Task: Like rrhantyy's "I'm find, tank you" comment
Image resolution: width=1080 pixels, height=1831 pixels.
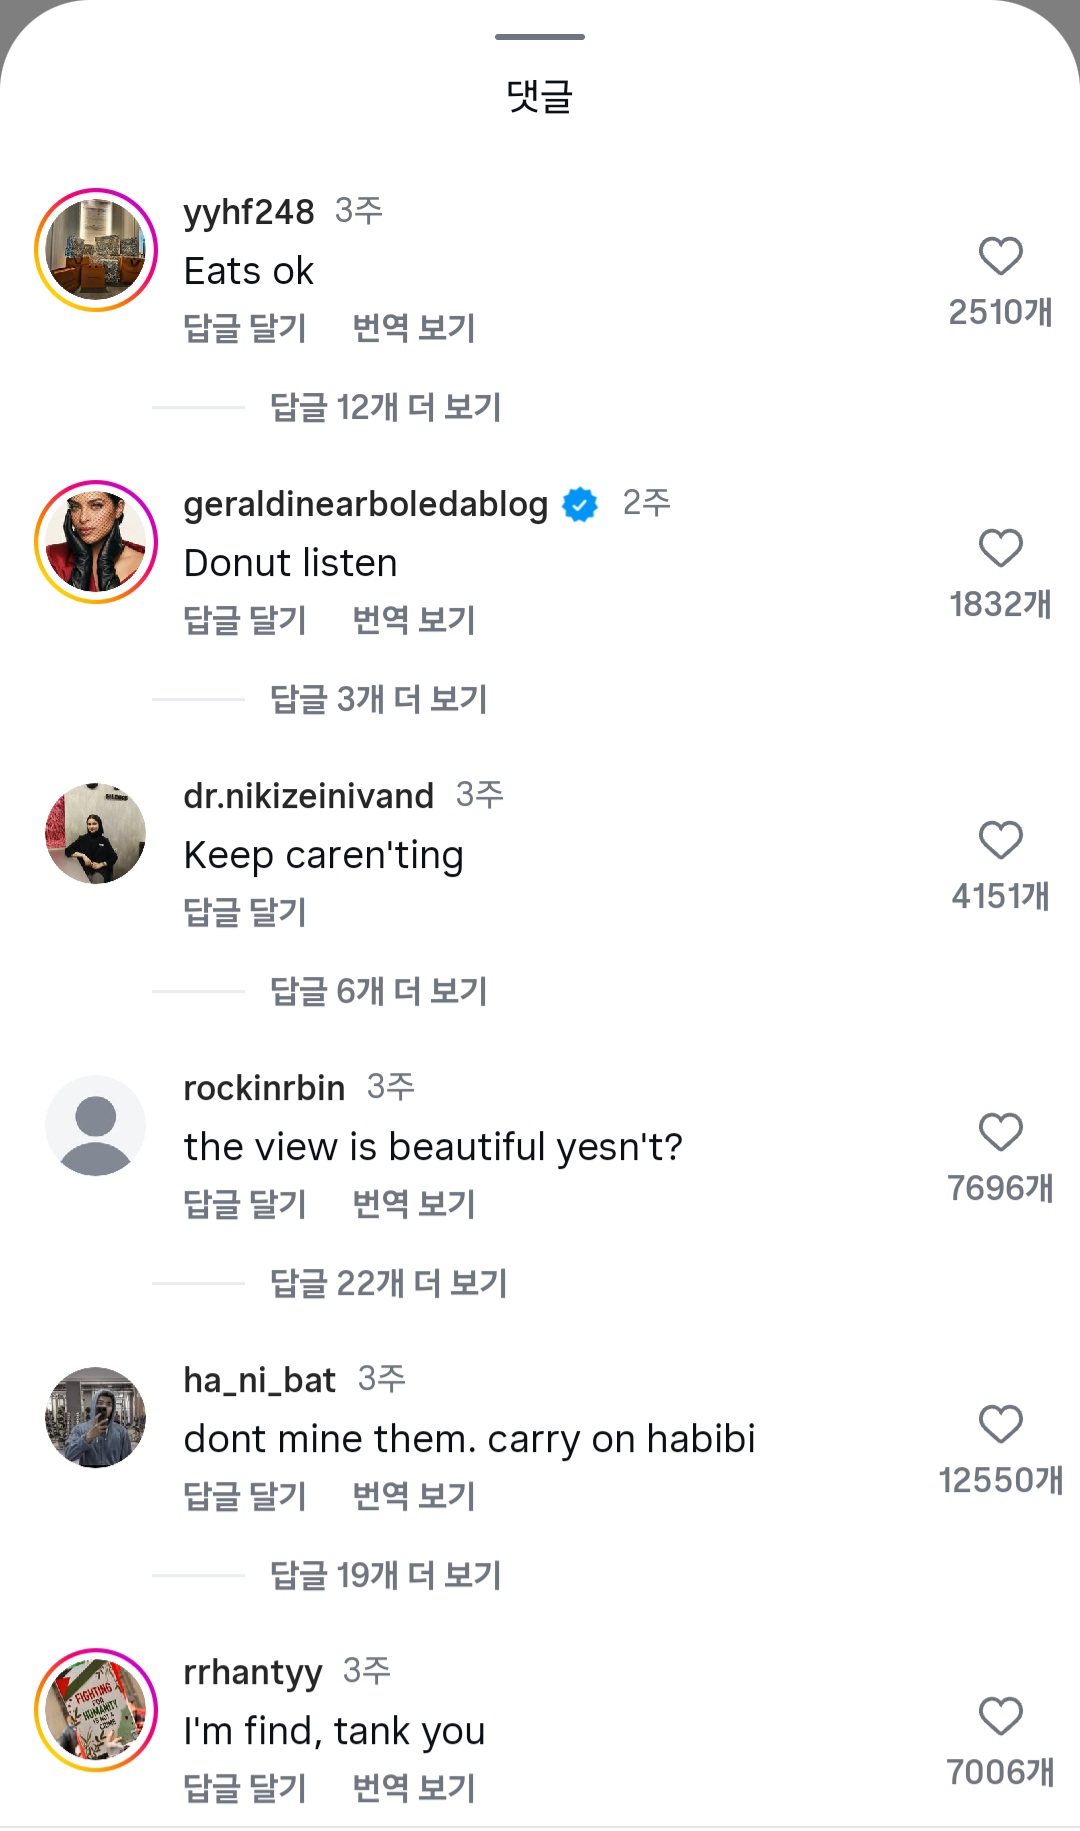Action: coord(1000,1717)
